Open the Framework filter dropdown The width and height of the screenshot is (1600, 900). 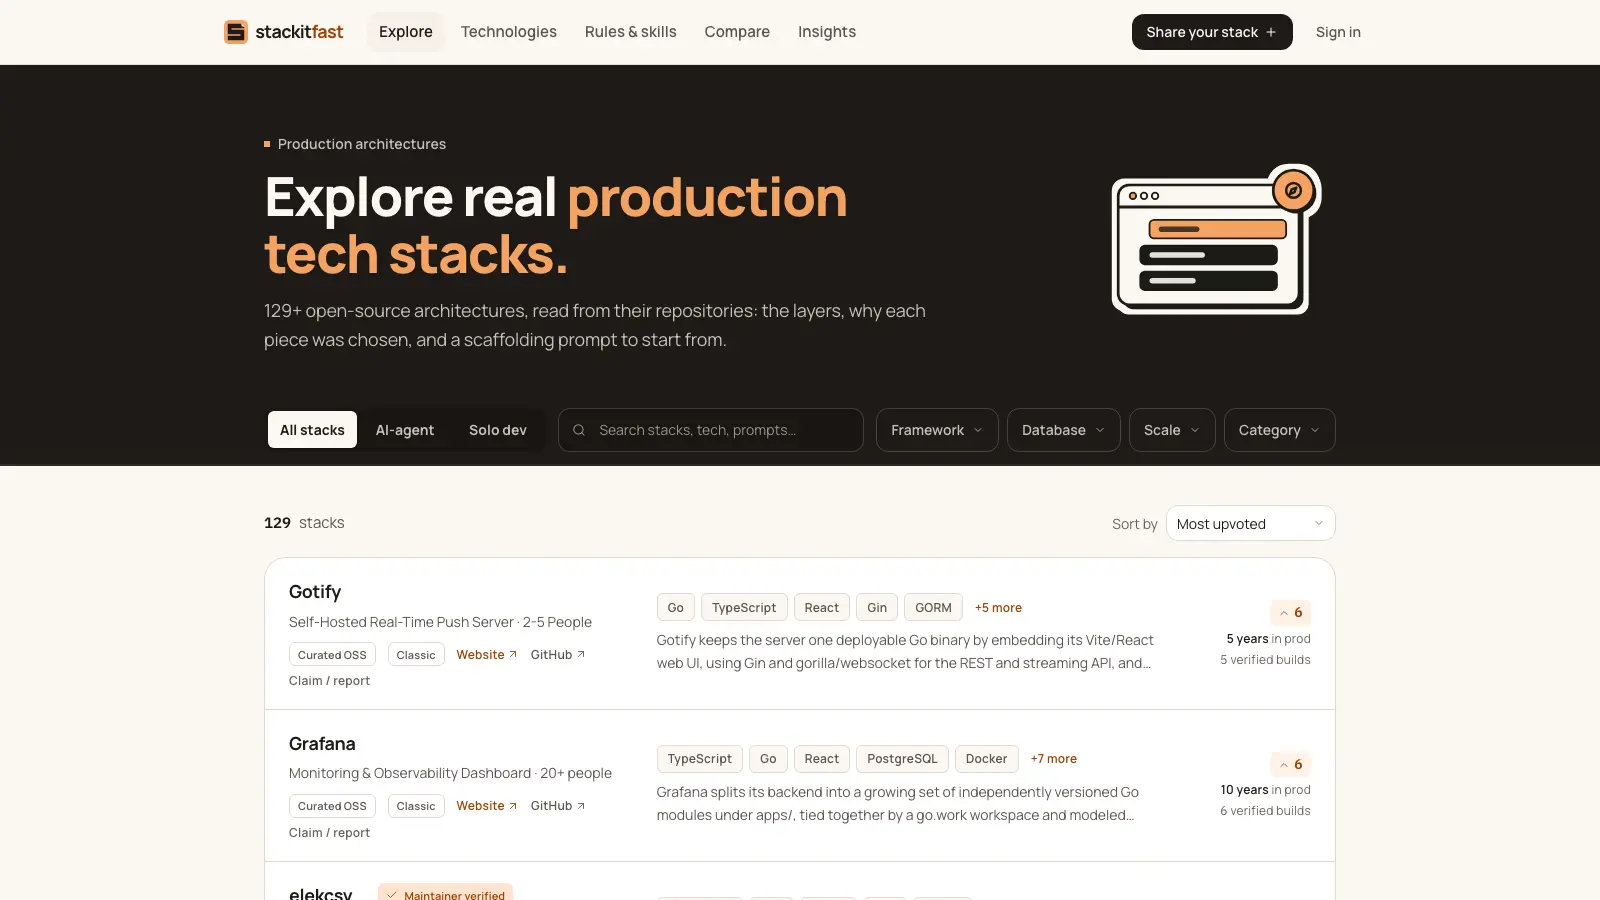pos(937,430)
